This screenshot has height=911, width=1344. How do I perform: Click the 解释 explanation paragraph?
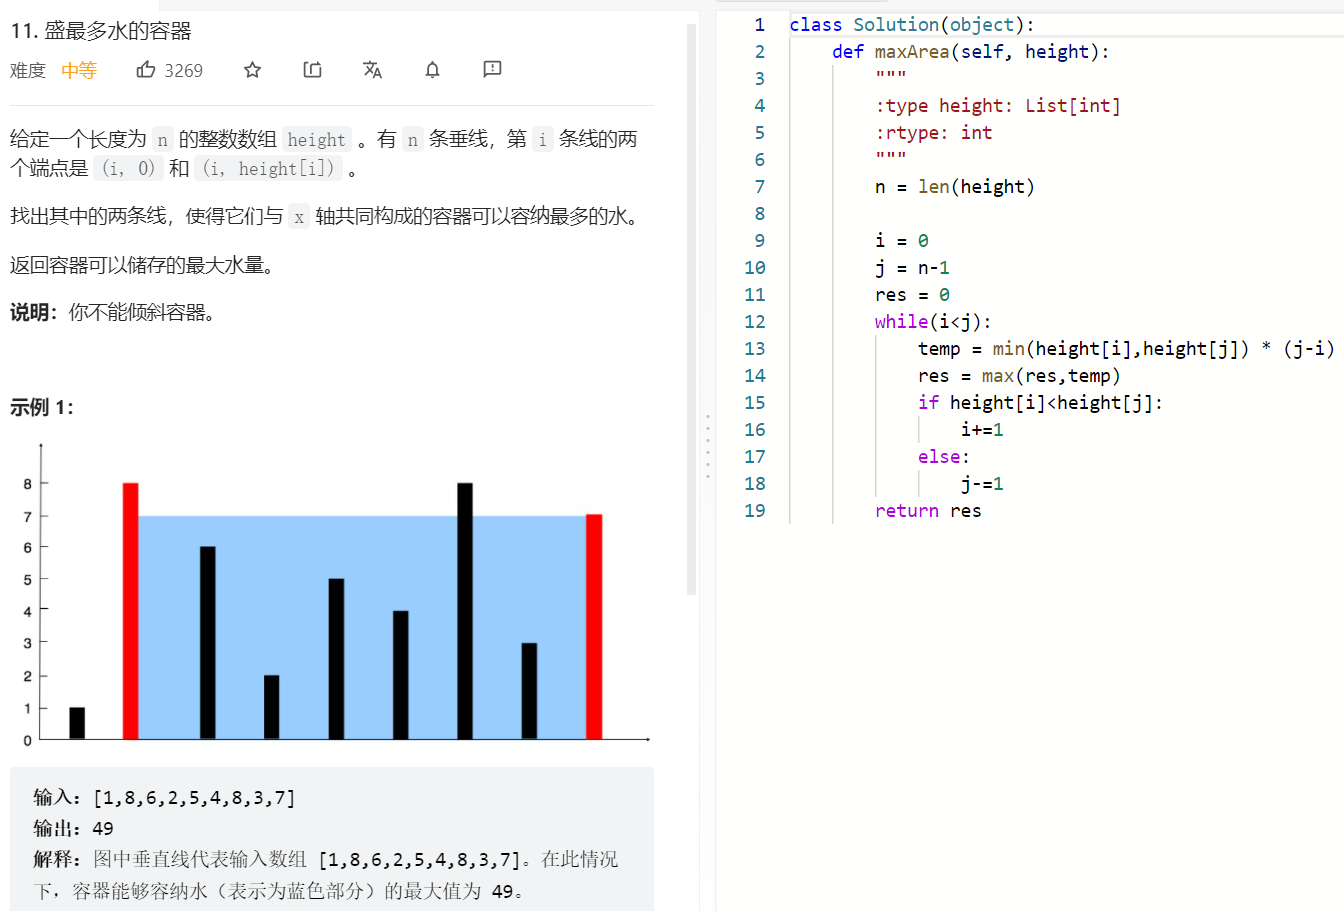[326, 875]
